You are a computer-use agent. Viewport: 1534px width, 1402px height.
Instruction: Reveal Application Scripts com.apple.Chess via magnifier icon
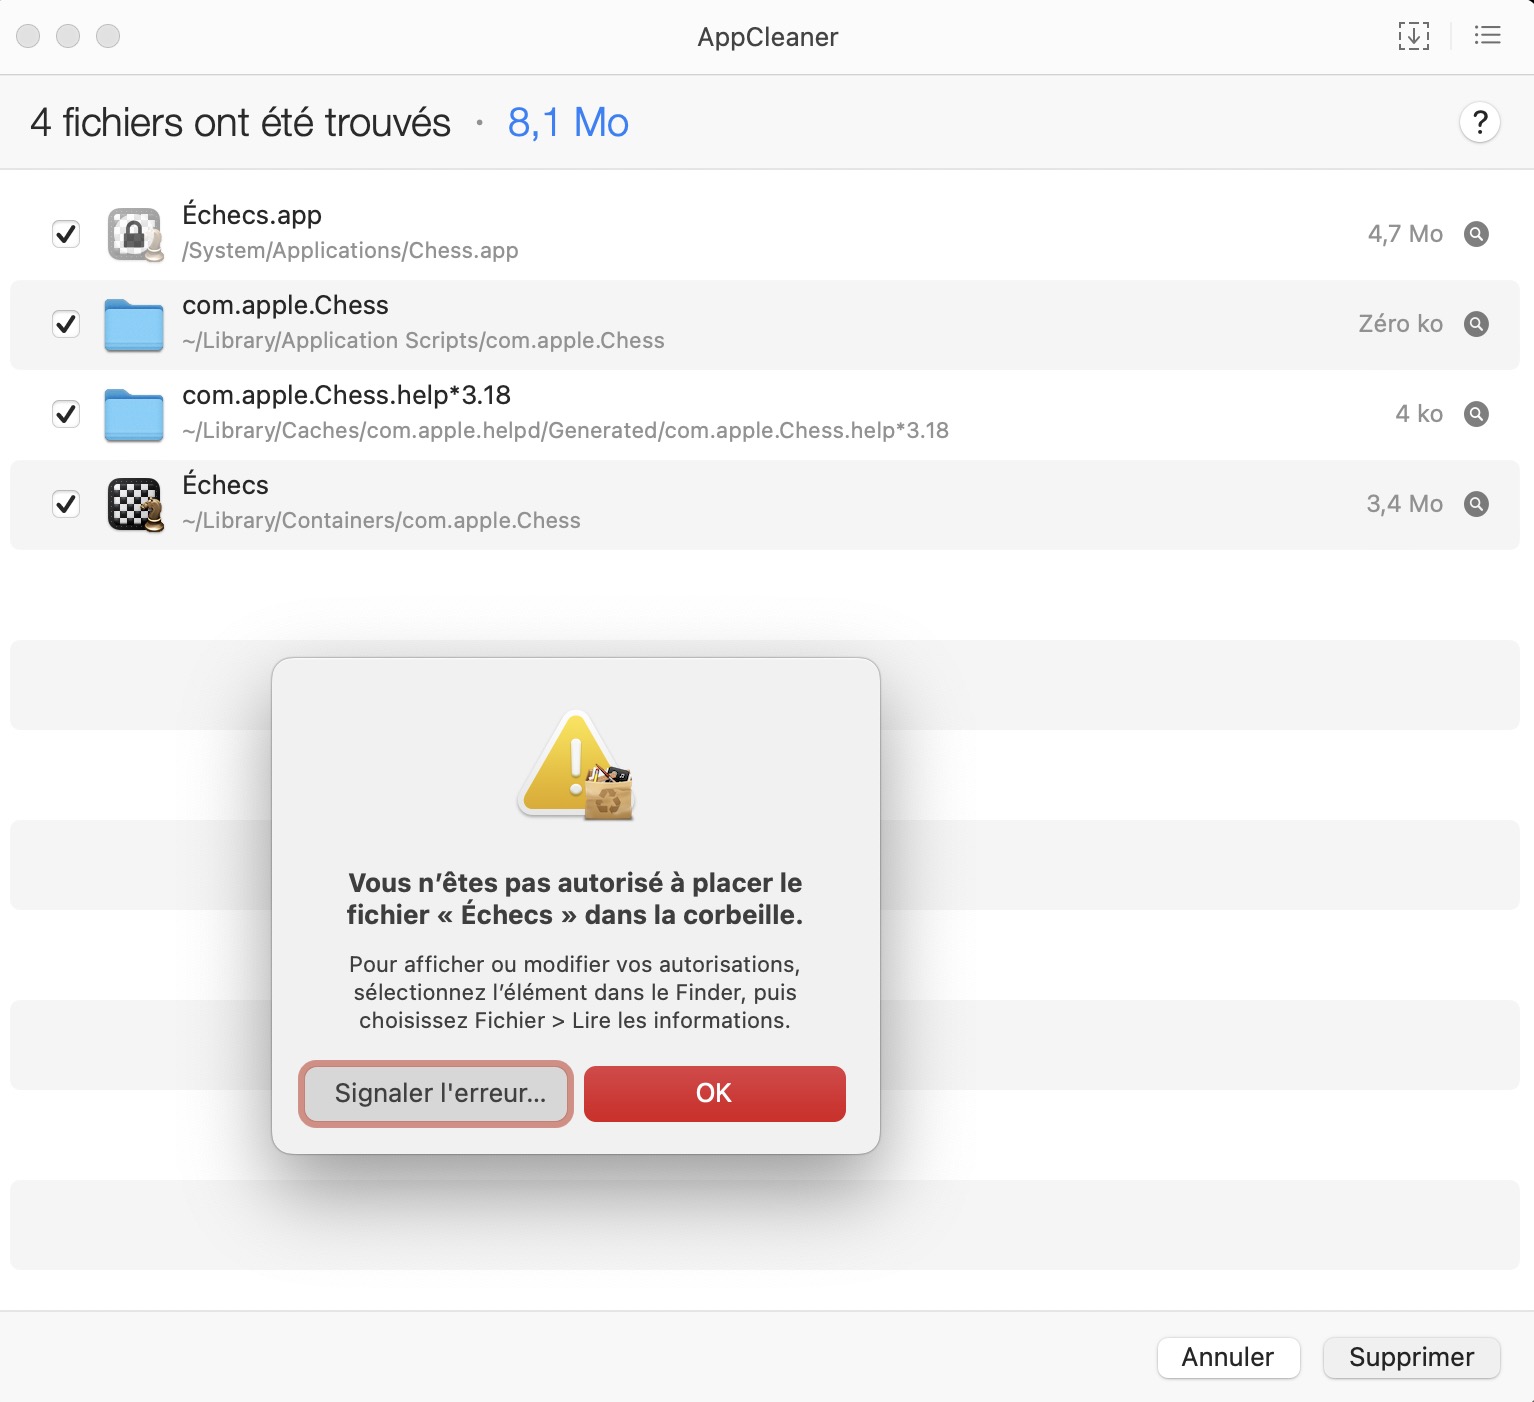coord(1476,324)
